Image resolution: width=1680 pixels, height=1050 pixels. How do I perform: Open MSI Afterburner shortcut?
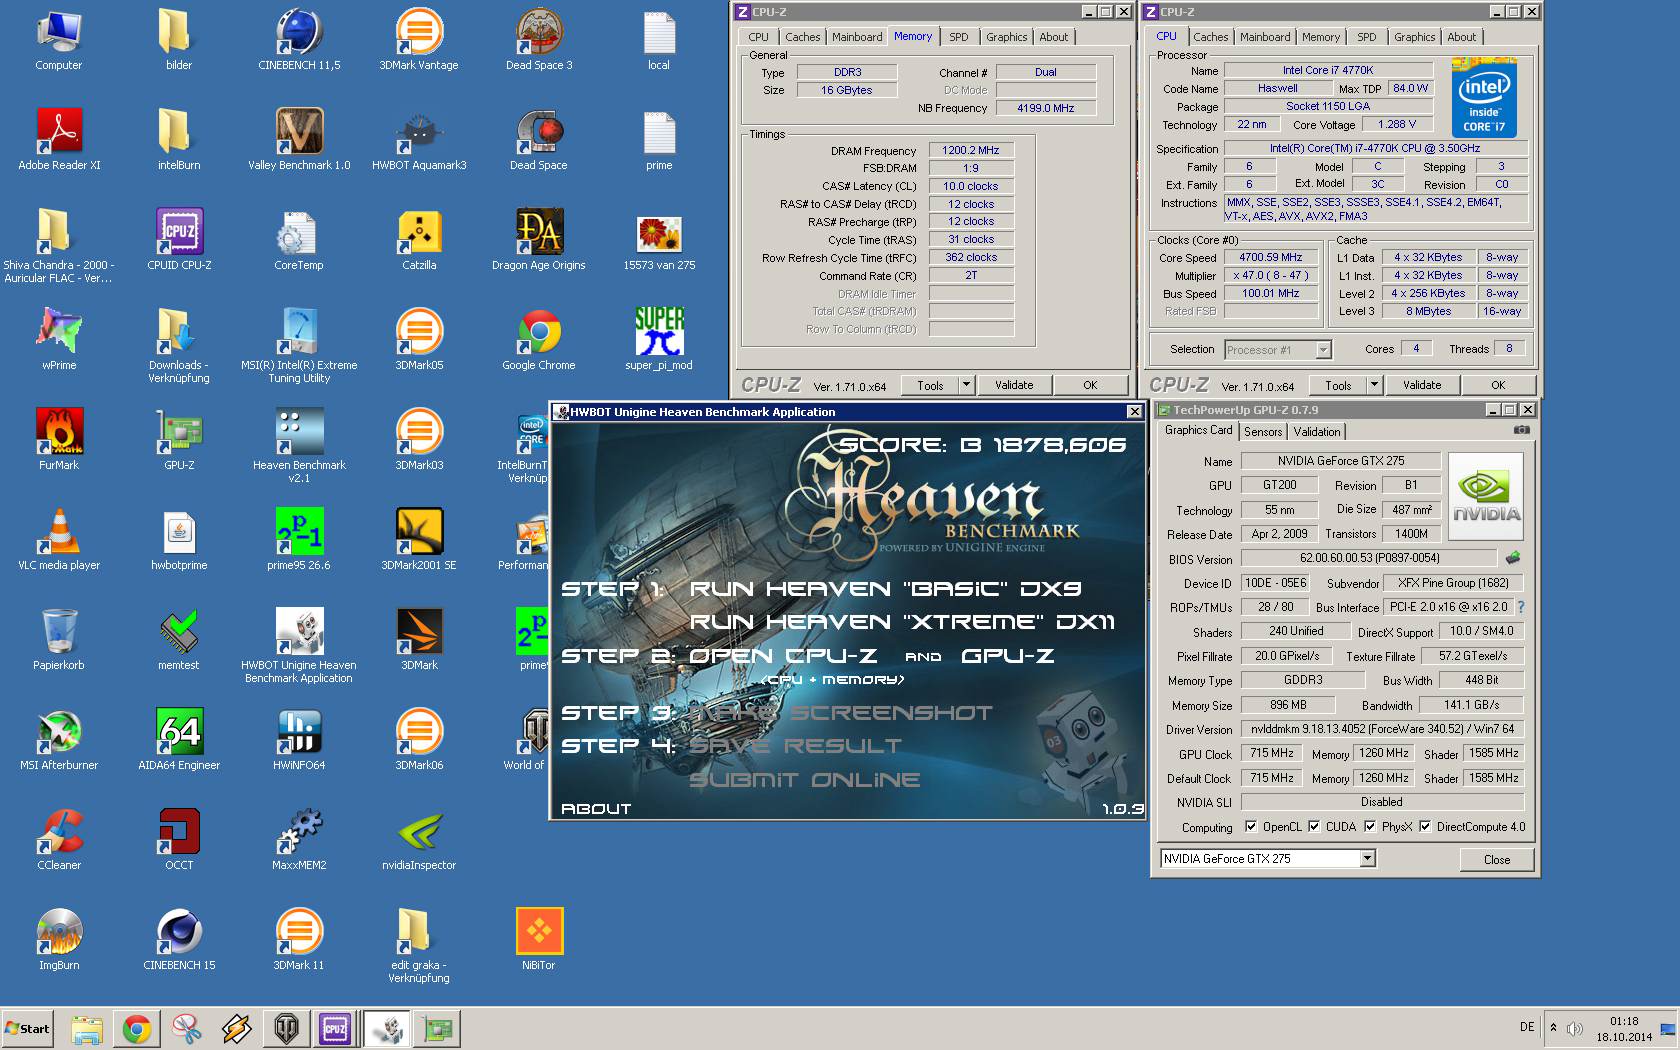click(59, 740)
